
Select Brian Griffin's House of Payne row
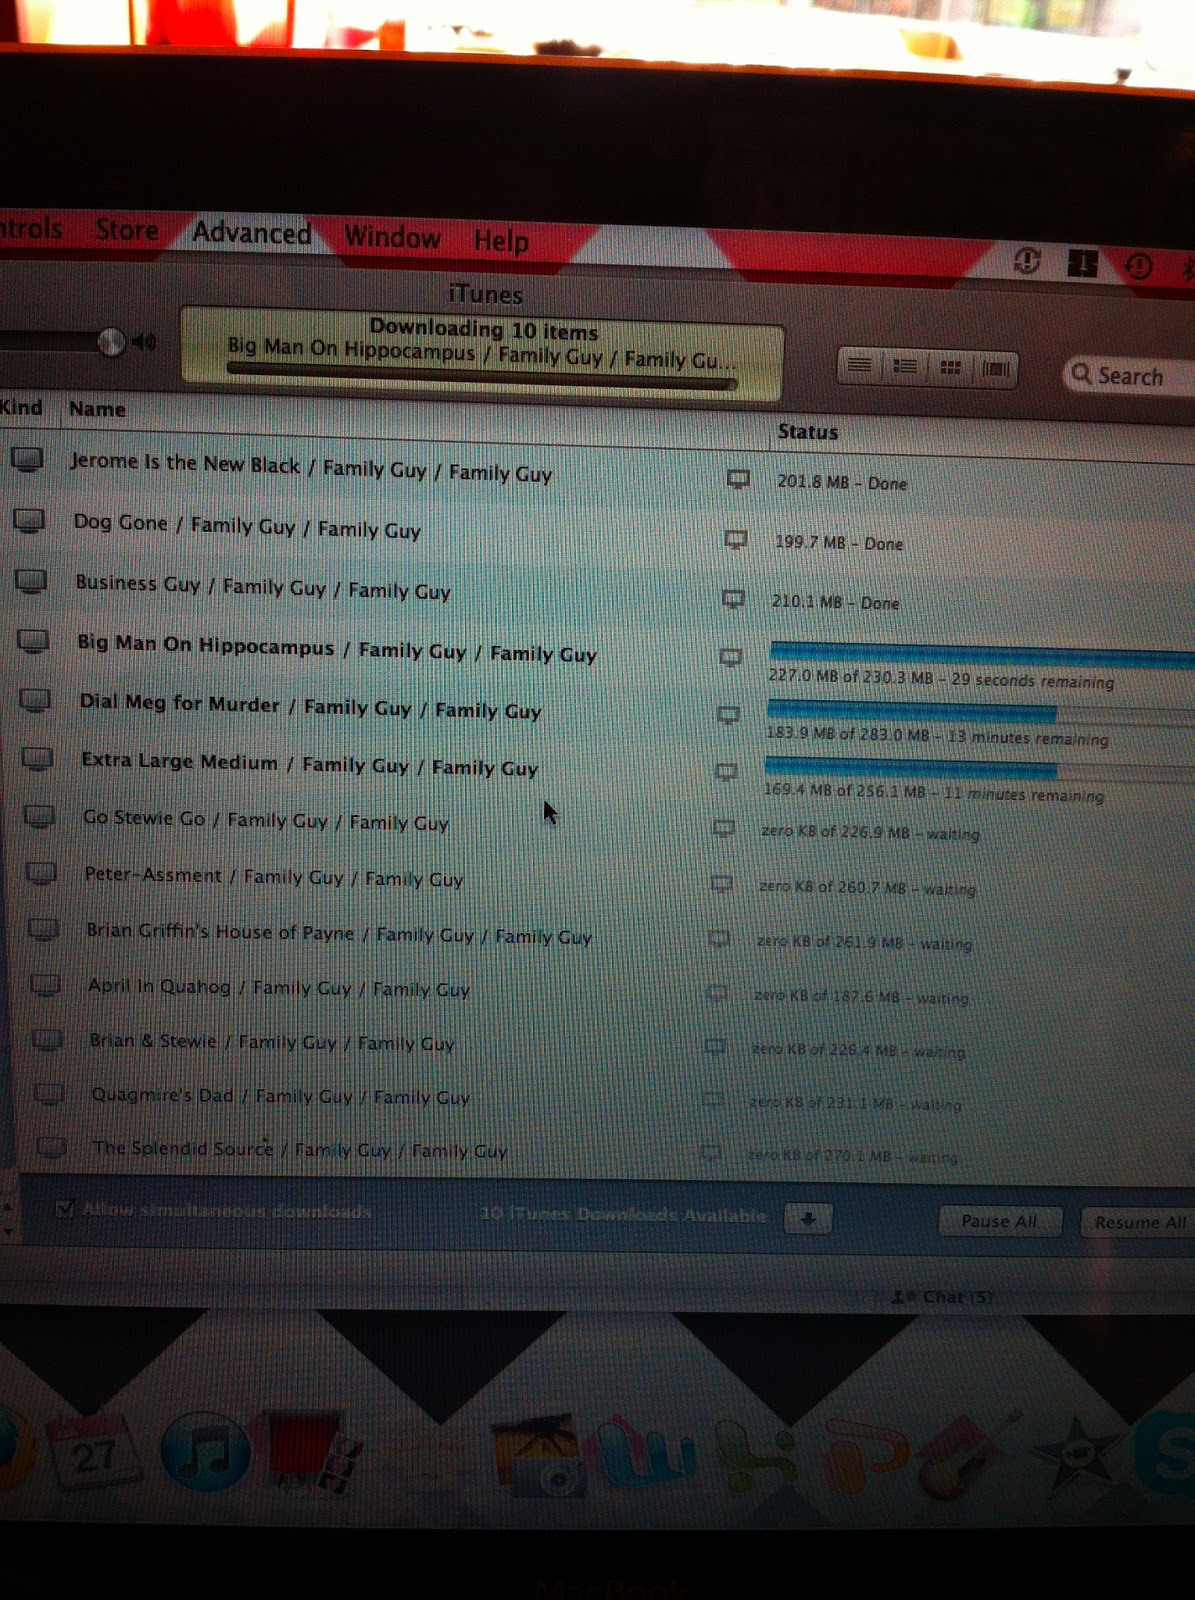tap(597, 936)
